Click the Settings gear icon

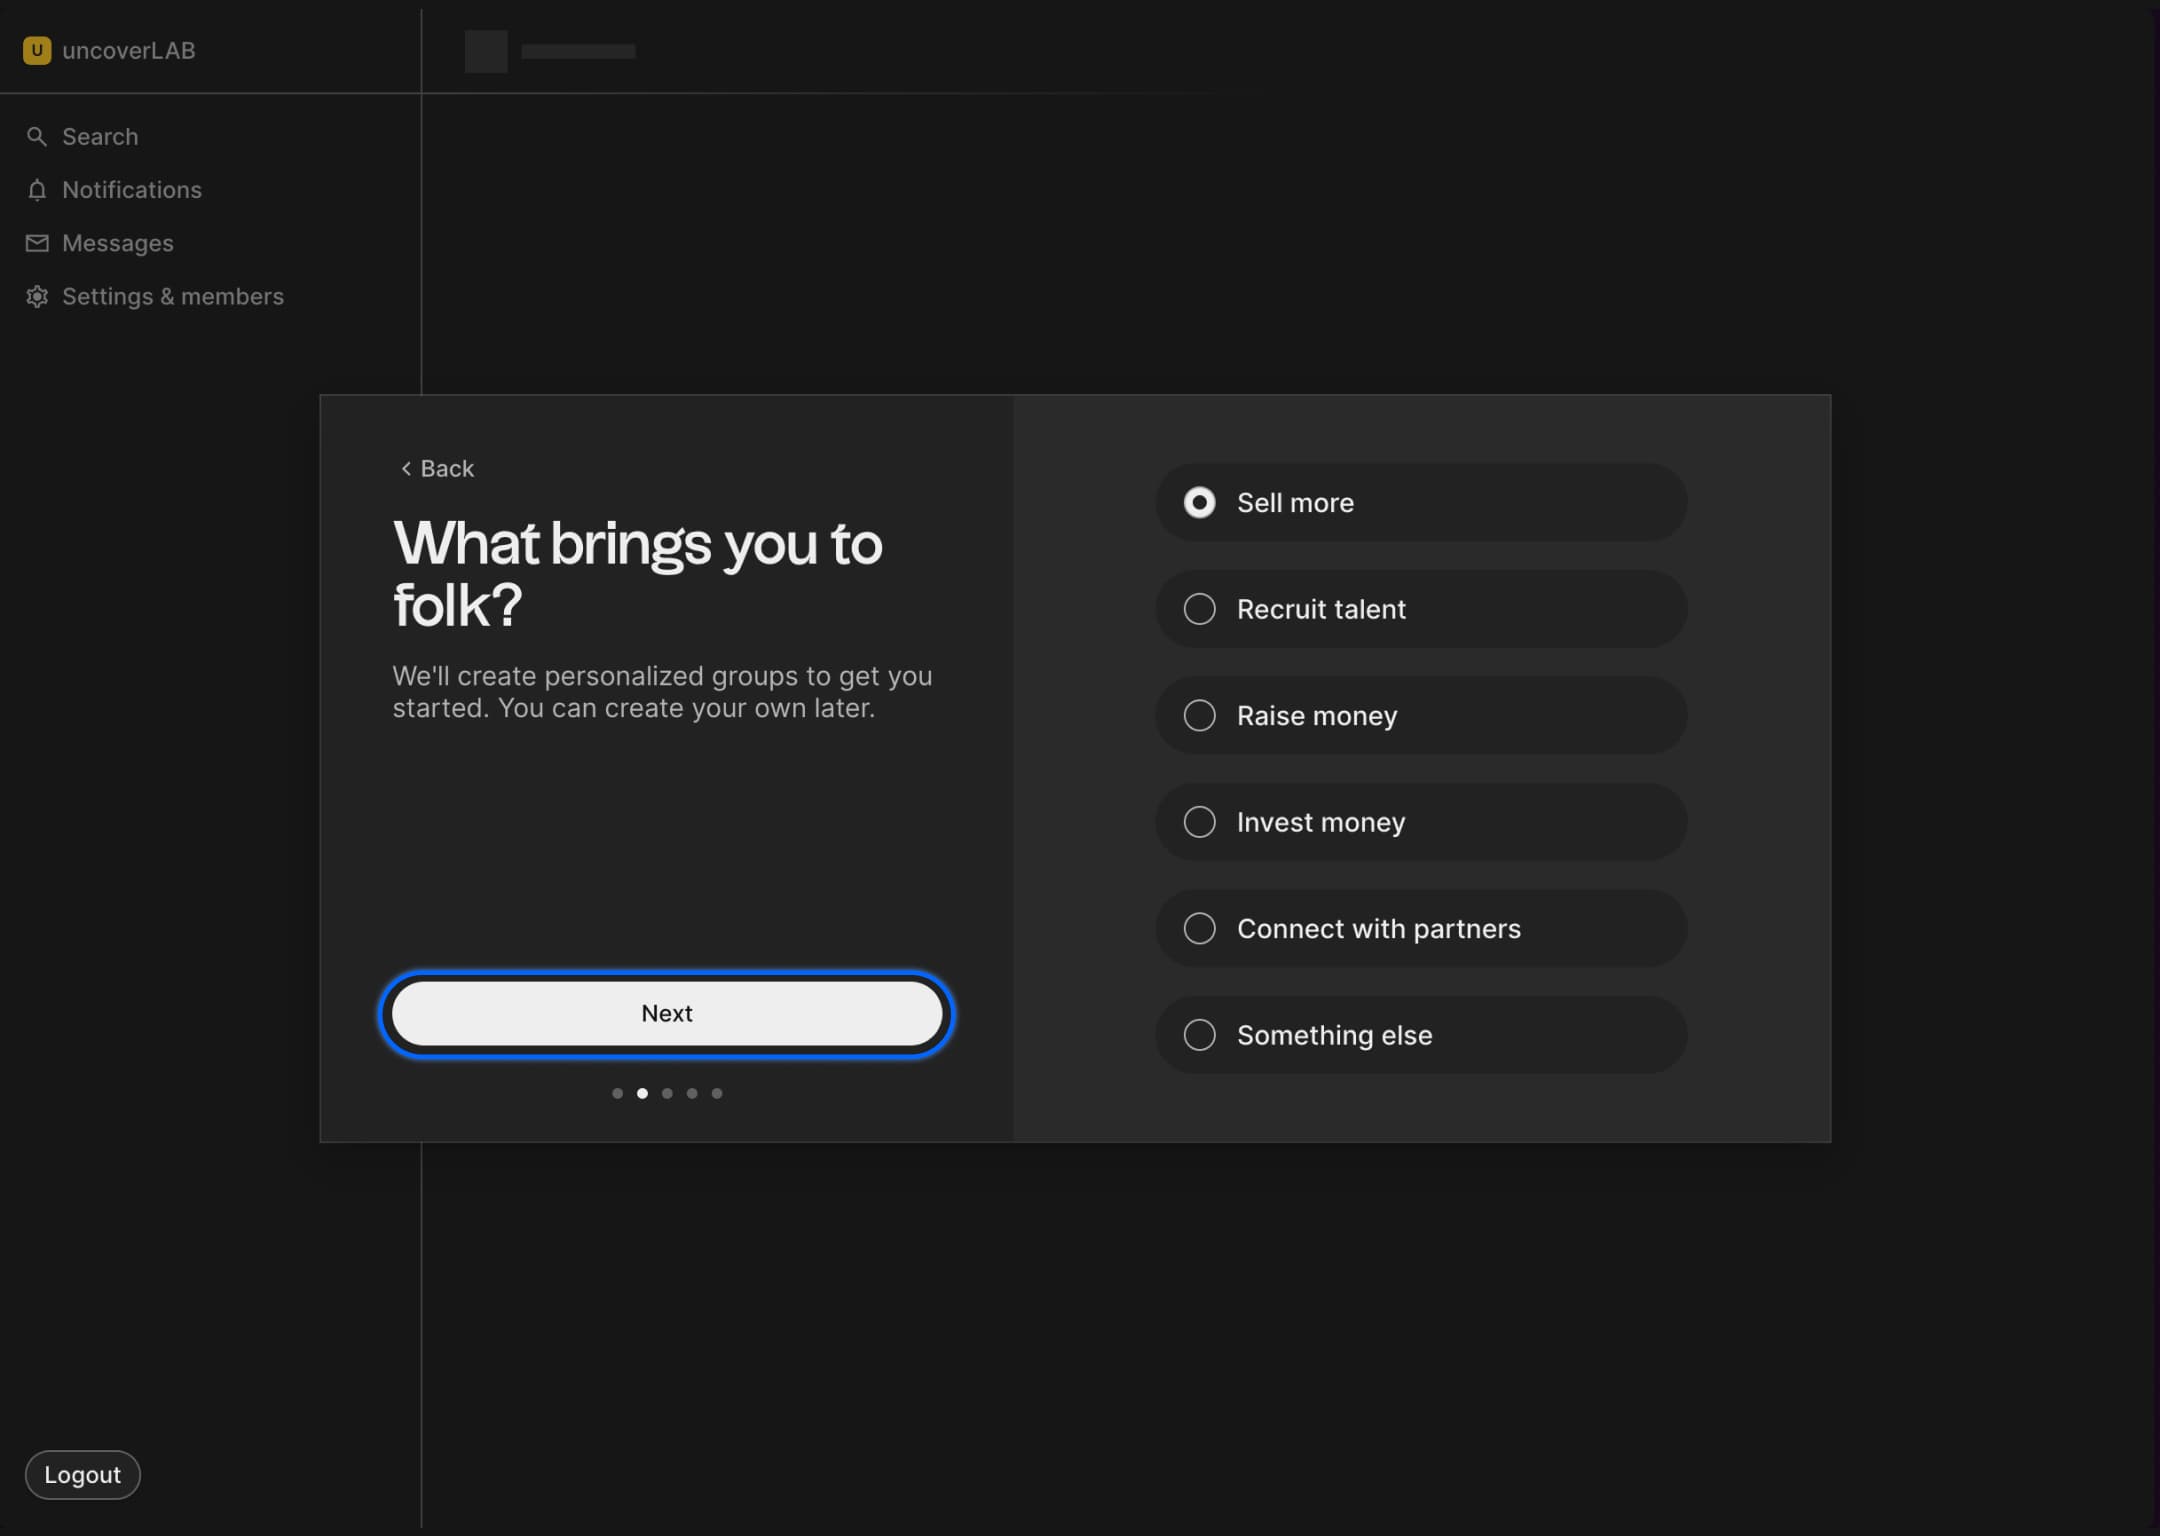[x=37, y=296]
